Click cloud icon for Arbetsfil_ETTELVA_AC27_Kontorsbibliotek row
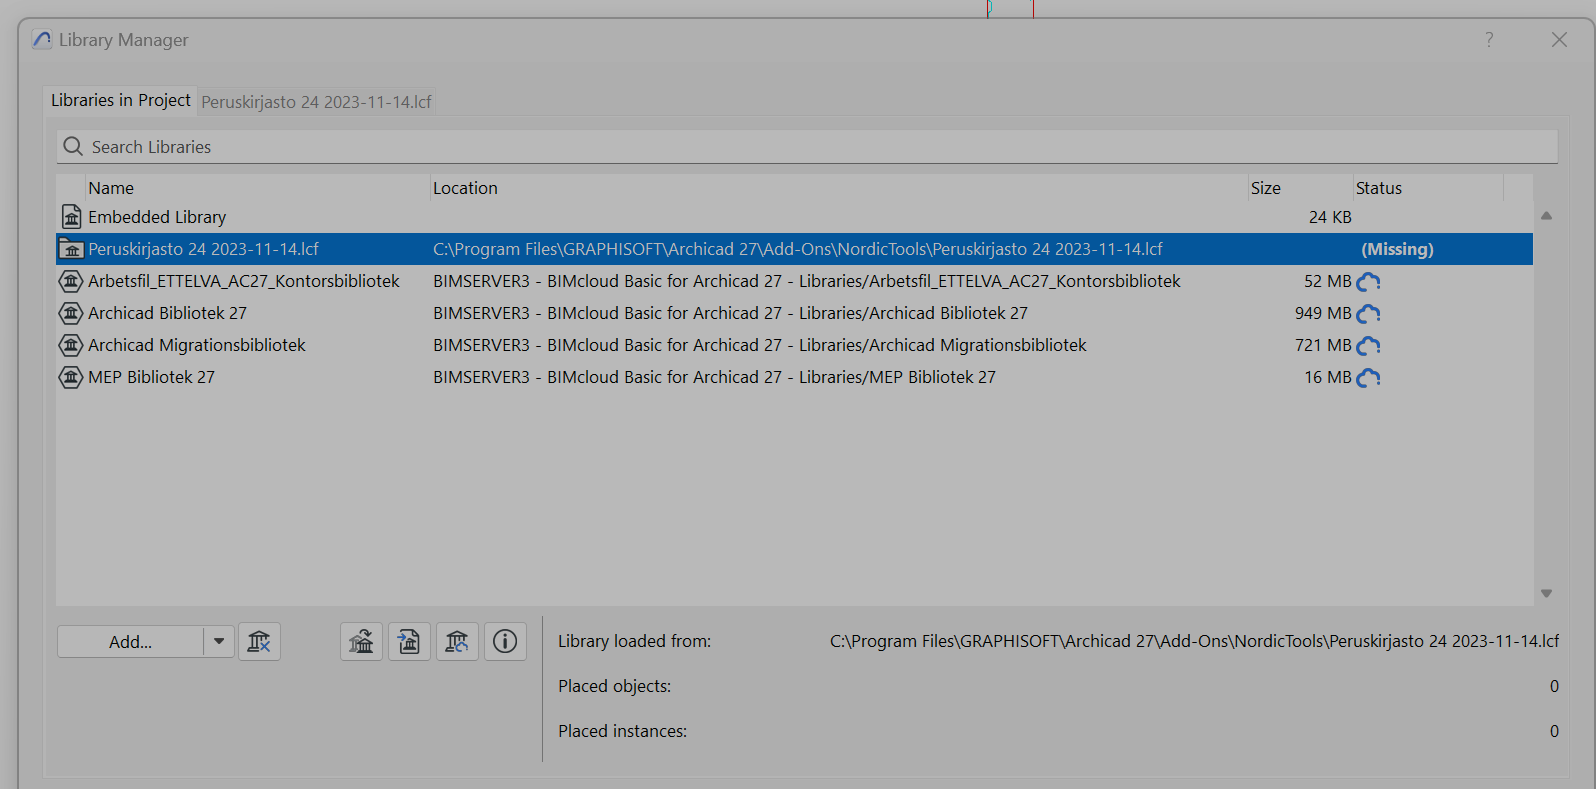 (x=1368, y=281)
